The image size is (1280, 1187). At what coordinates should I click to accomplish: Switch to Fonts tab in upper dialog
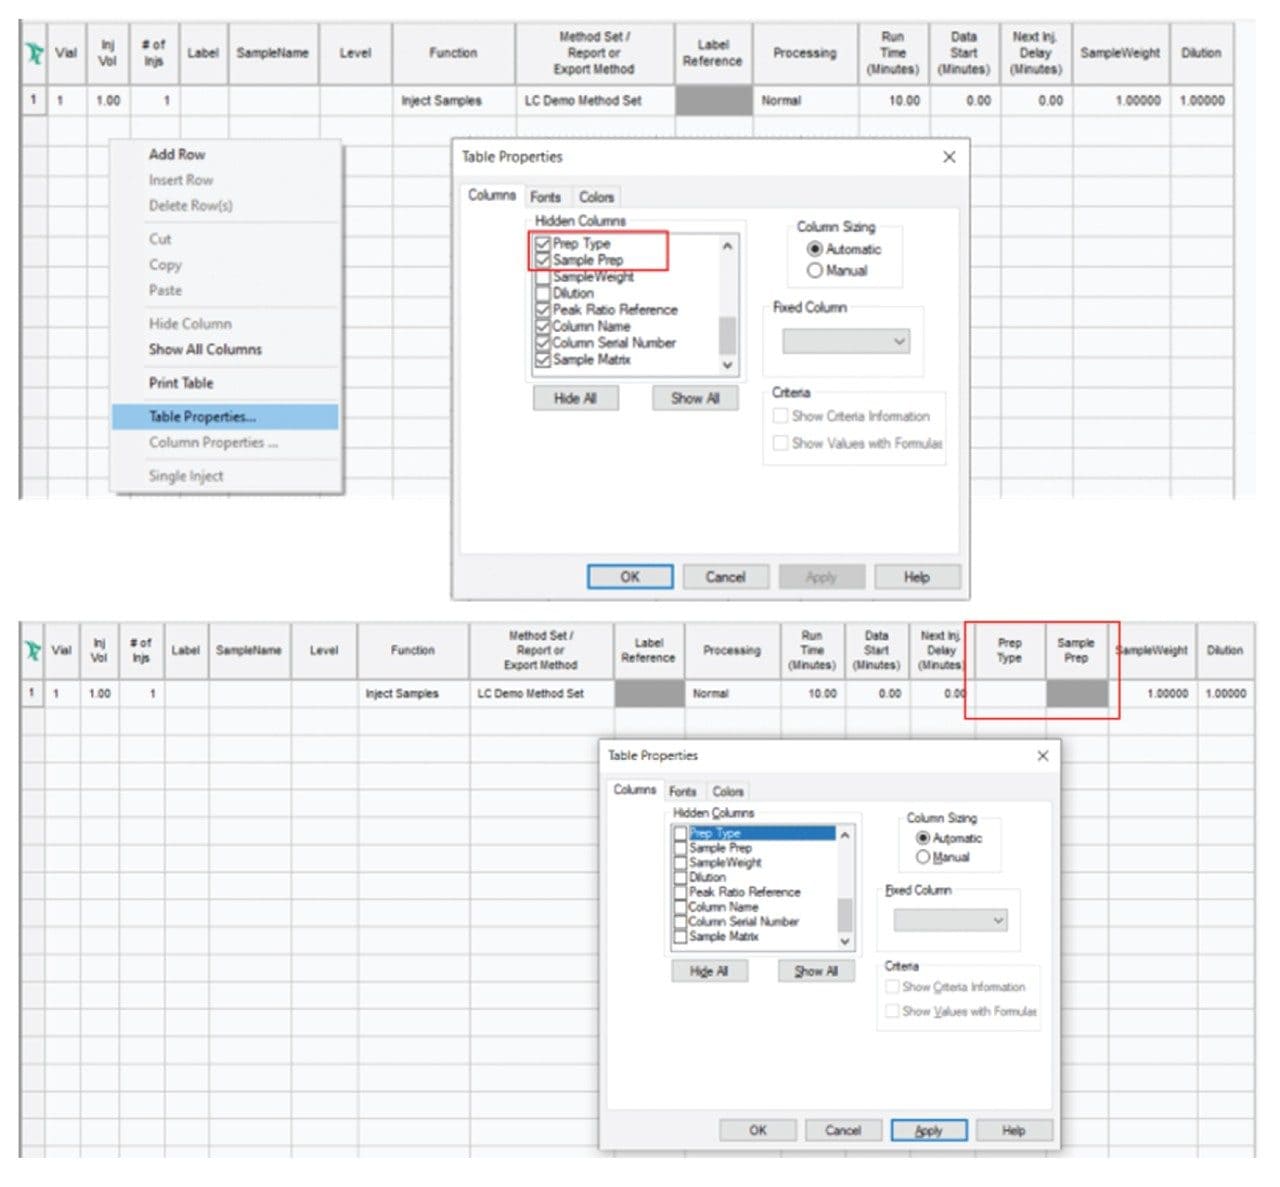click(x=546, y=197)
